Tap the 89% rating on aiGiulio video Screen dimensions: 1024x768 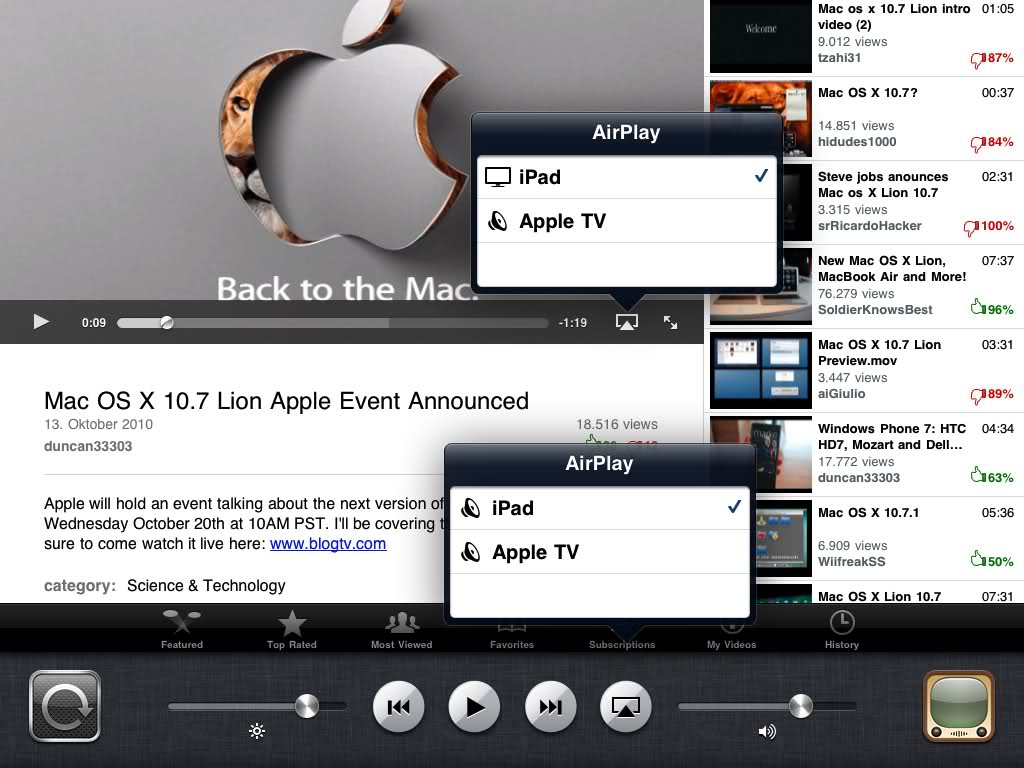[x=993, y=394]
